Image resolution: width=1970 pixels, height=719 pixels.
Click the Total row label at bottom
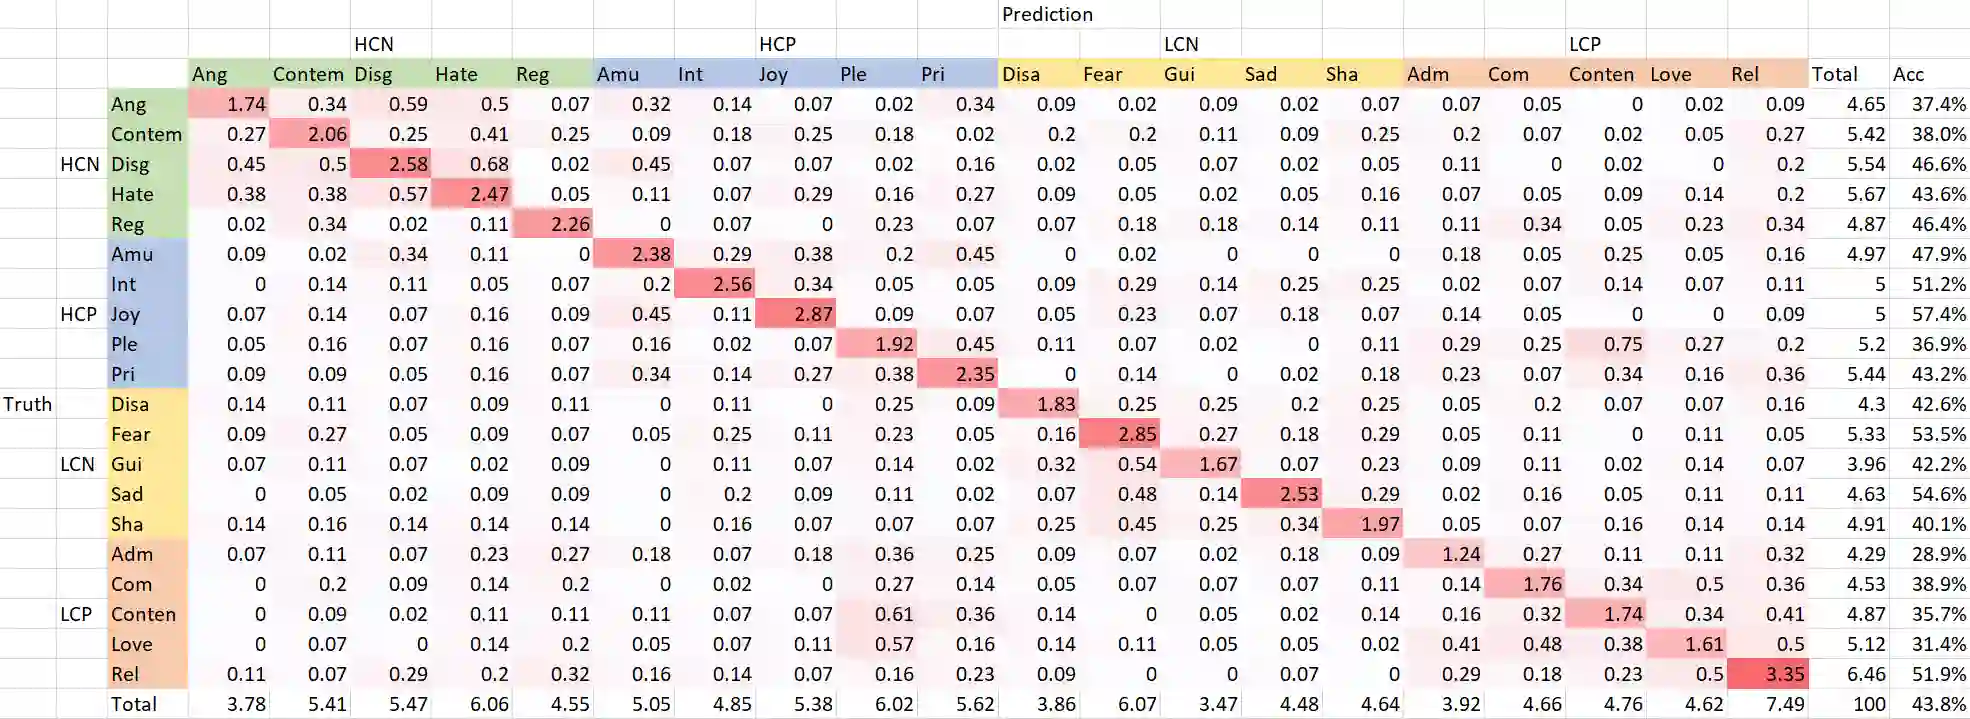(x=134, y=704)
